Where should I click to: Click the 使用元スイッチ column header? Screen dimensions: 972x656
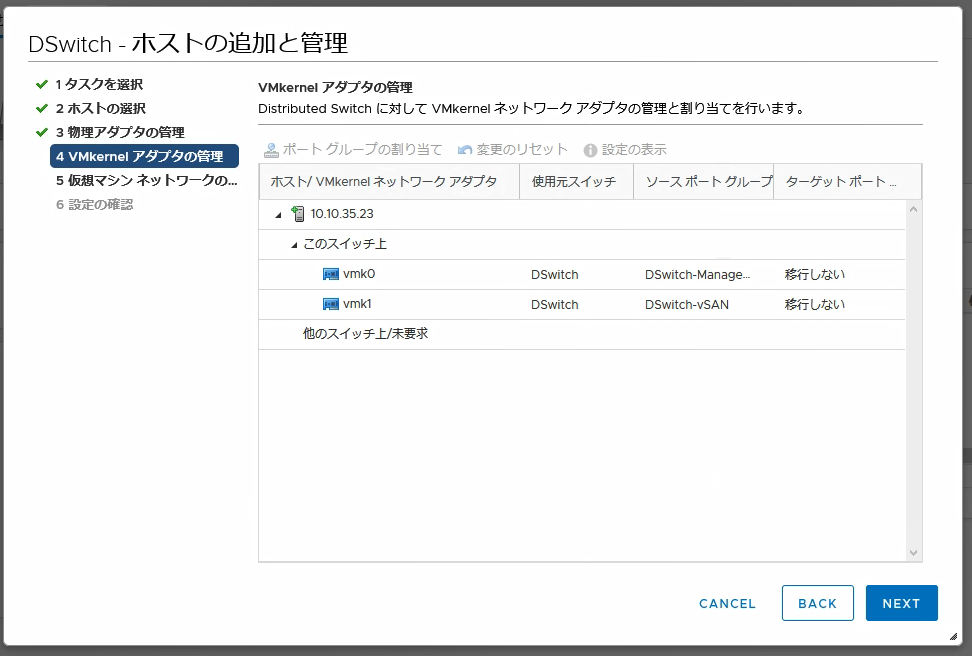577,182
